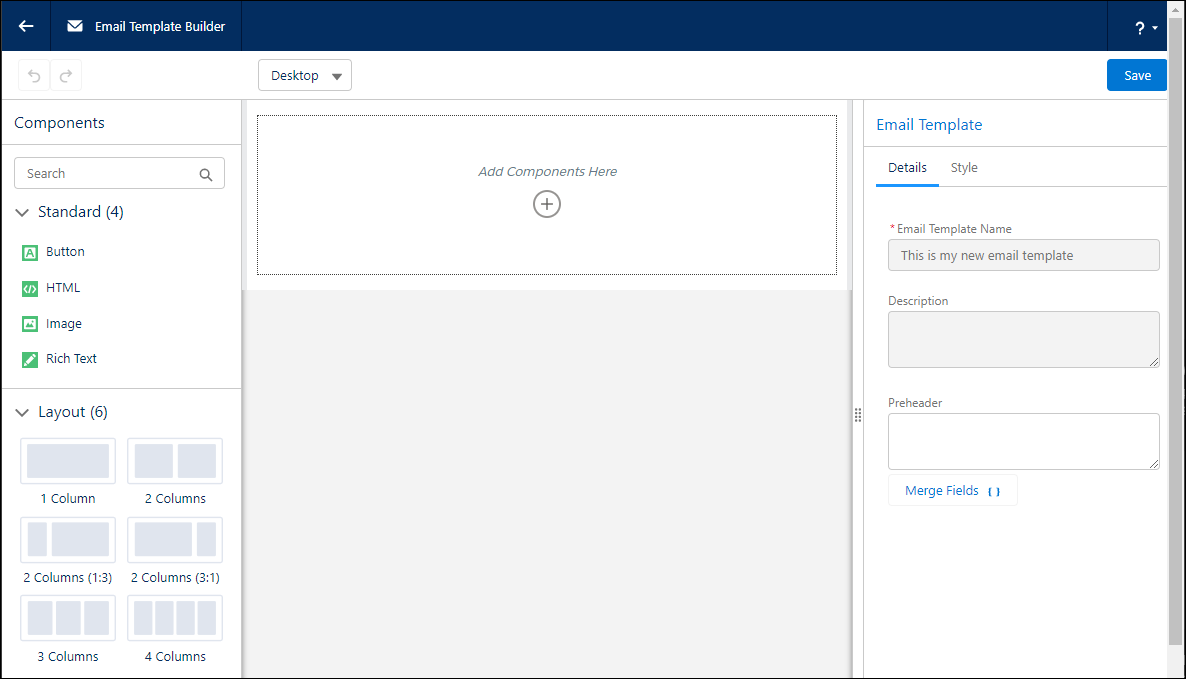Select the Rich Text component icon
The height and width of the screenshot is (679, 1186).
(x=29, y=359)
